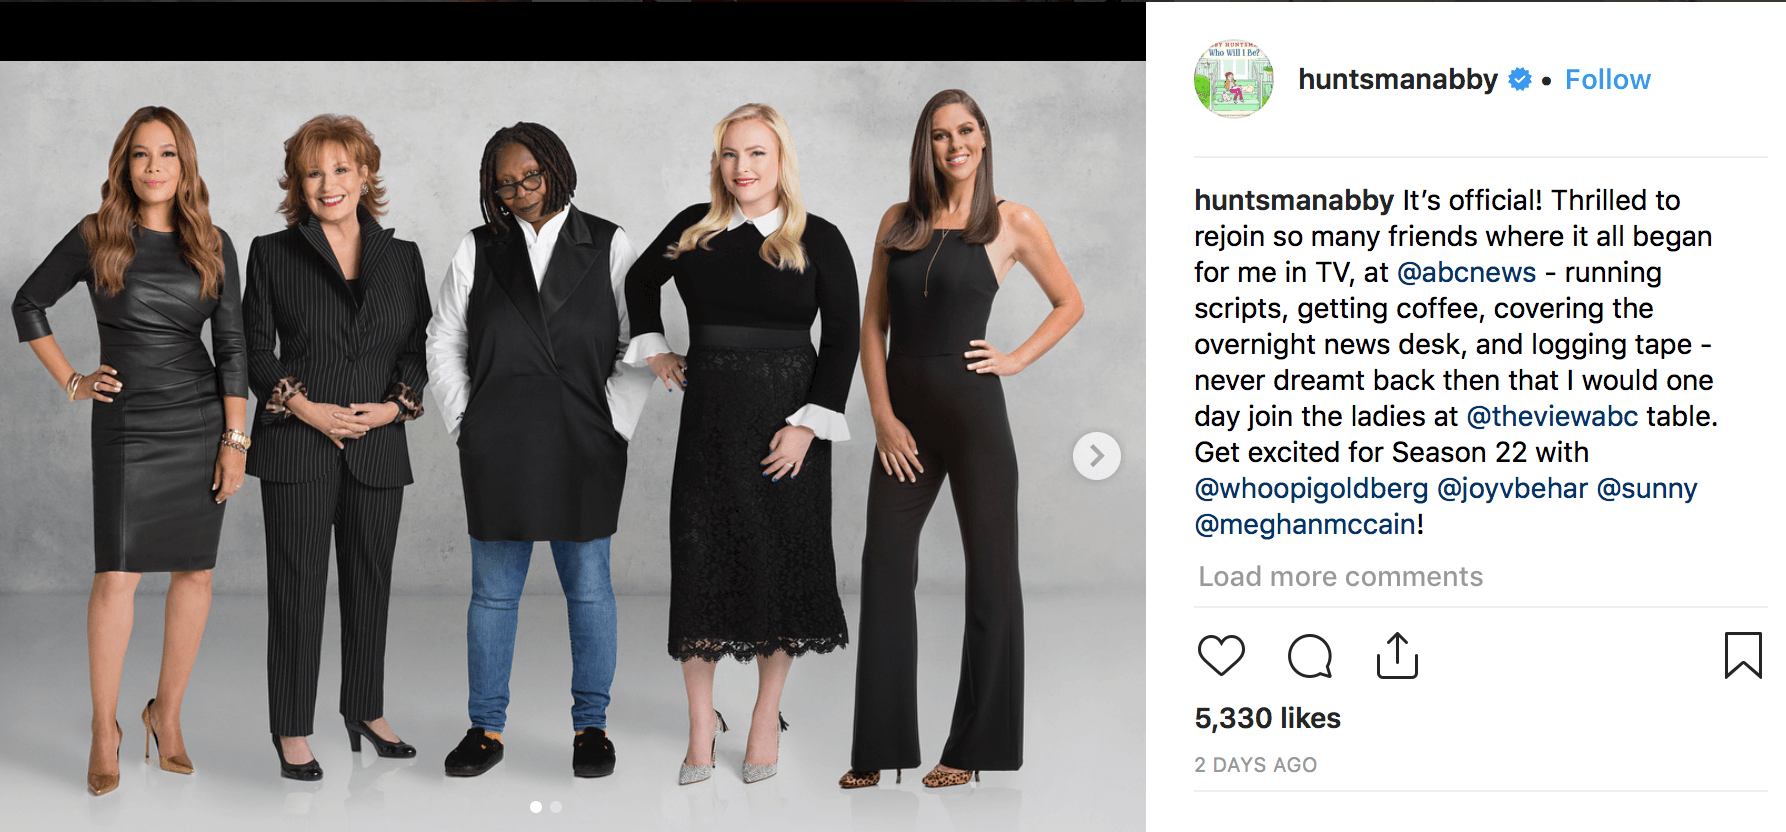Open the @whoopigoldberg profile mention
This screenshot has width=1786, height=832.
(x=1311, y=489)
